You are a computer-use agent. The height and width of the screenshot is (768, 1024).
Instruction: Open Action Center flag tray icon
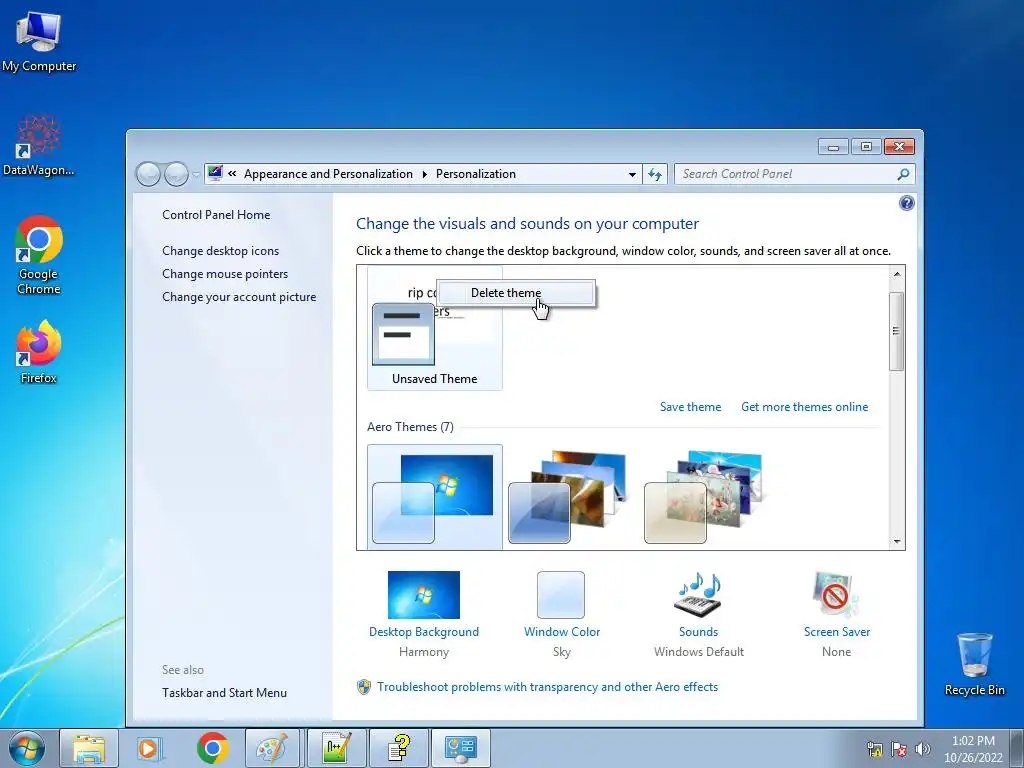pyautogui.click(x=899, y=749)
